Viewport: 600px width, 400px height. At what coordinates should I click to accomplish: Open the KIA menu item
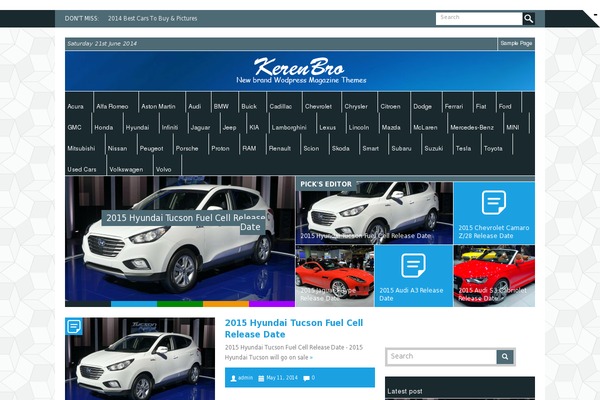click(254, 127)
